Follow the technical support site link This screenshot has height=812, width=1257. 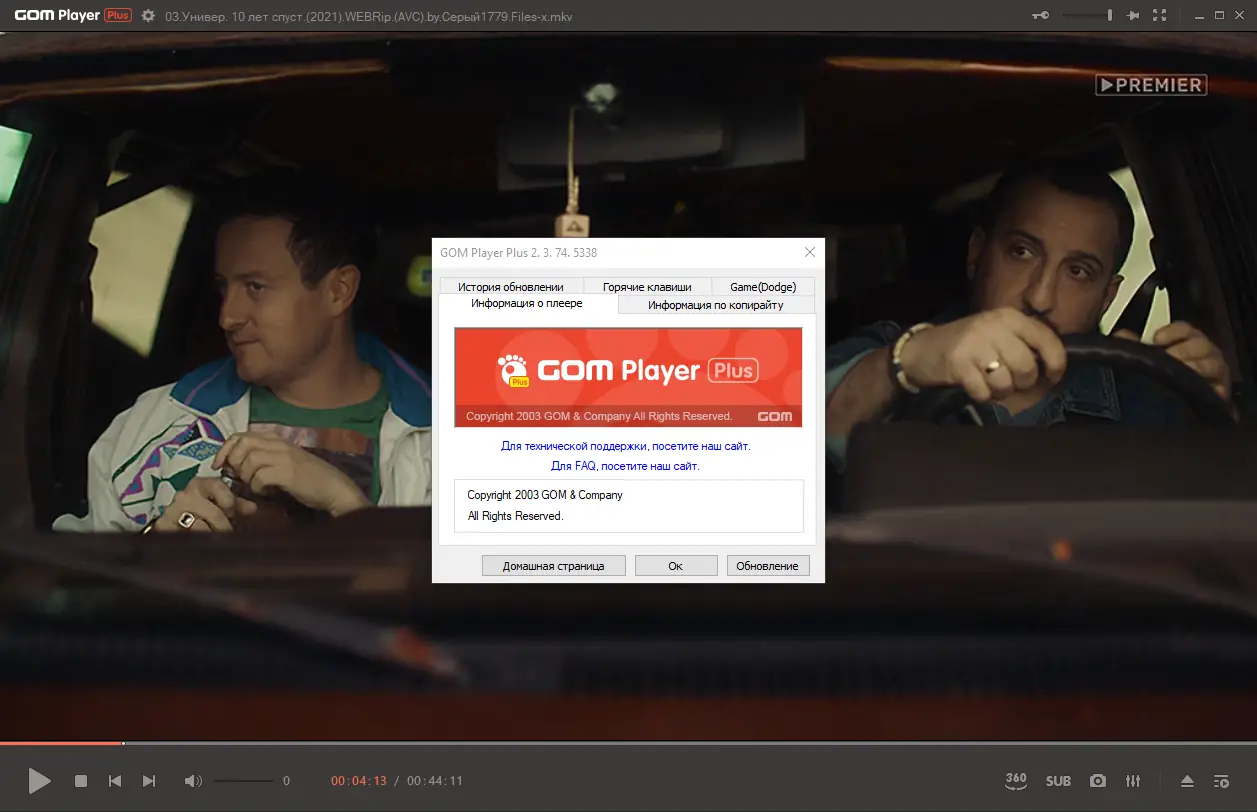(626, 446)
